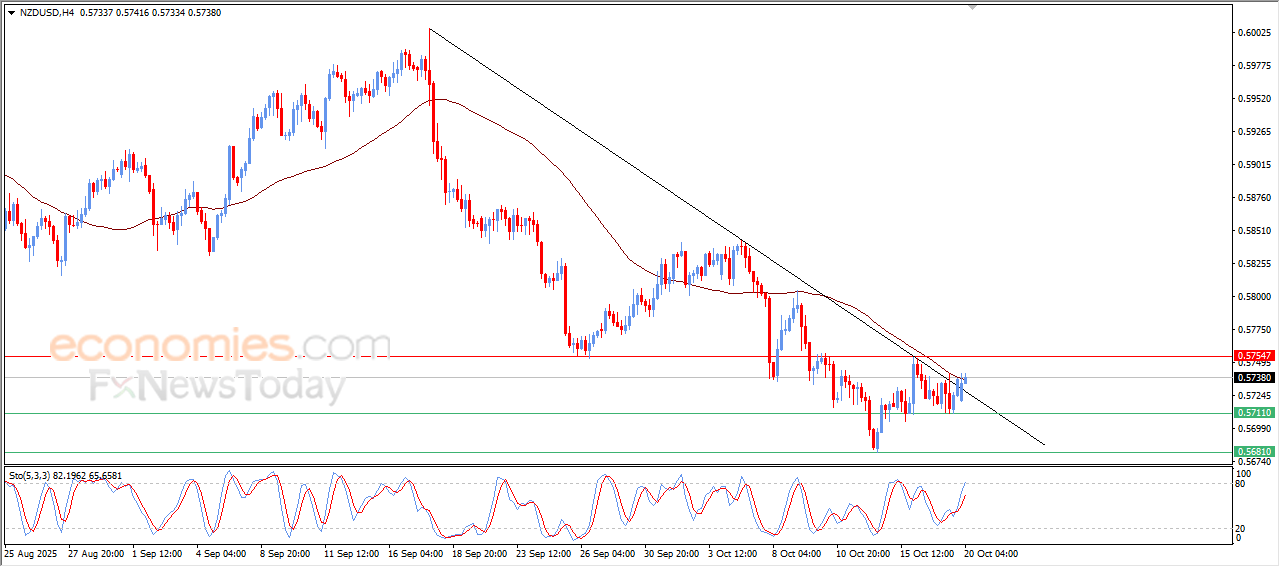
Task: Click the 0.58760 price axis label
Action: (1254, 198)
